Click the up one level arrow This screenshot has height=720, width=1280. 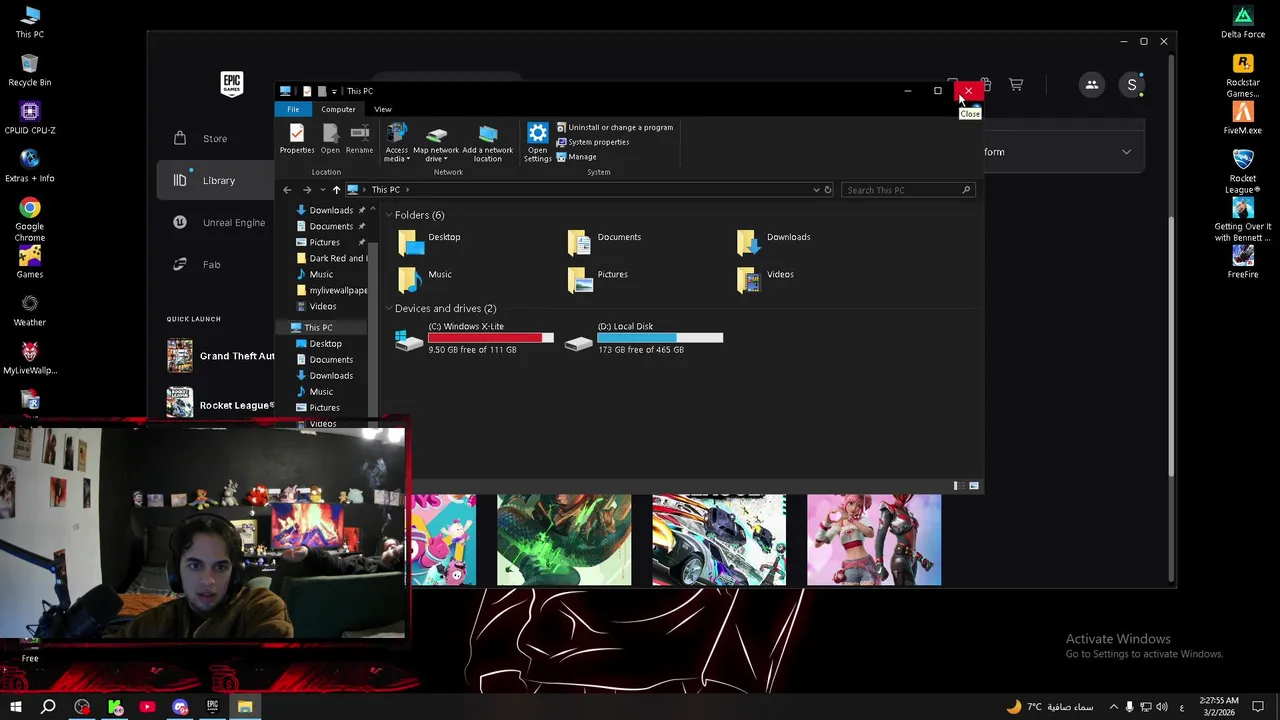click(336, 190)
